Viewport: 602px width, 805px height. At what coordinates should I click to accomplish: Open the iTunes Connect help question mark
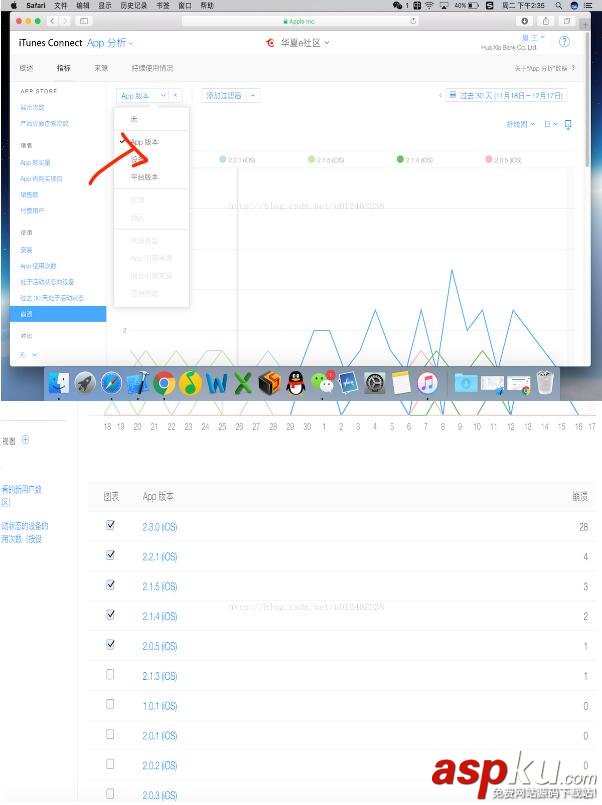click(564, 42)
